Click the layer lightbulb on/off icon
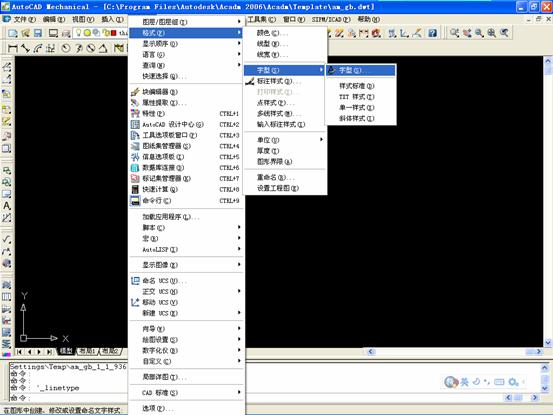Viewport: 553px width, 415px height. (x=78, y=33)
